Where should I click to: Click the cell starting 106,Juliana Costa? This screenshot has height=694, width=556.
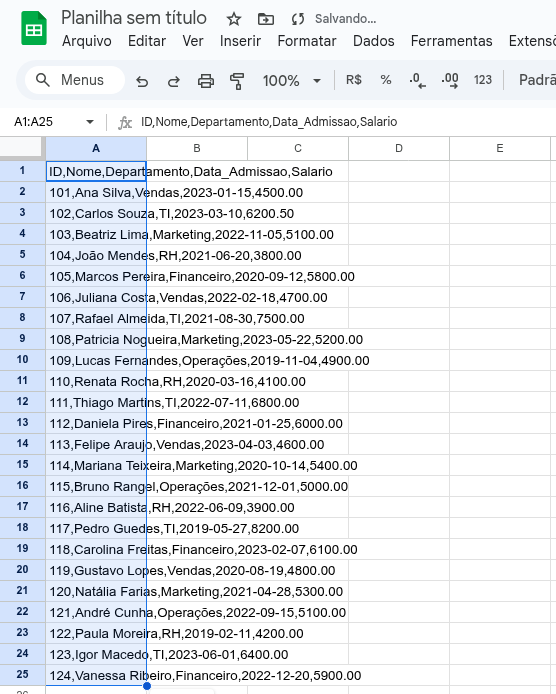coord(96,297)
